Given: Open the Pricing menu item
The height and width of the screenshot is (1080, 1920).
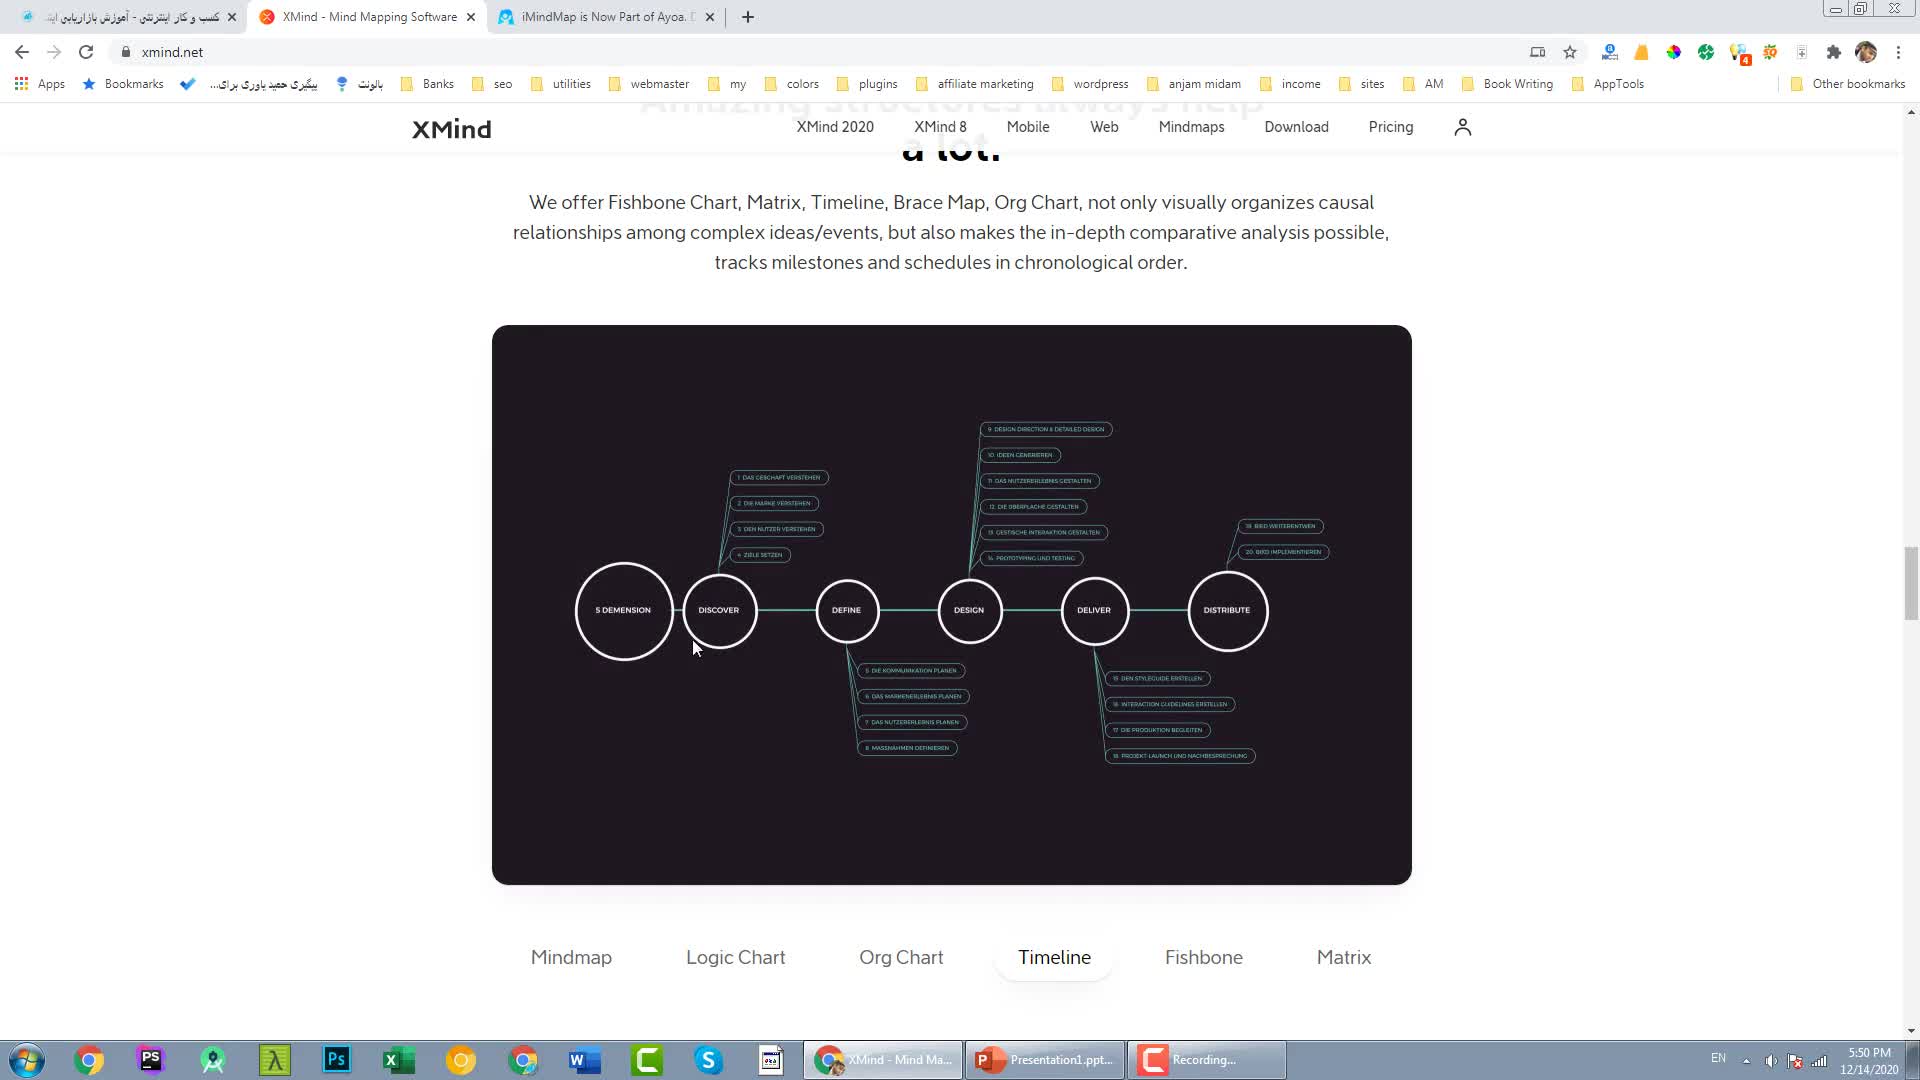Looking at the screenshot, I should pyautogui.click(x=1390, y=127).
